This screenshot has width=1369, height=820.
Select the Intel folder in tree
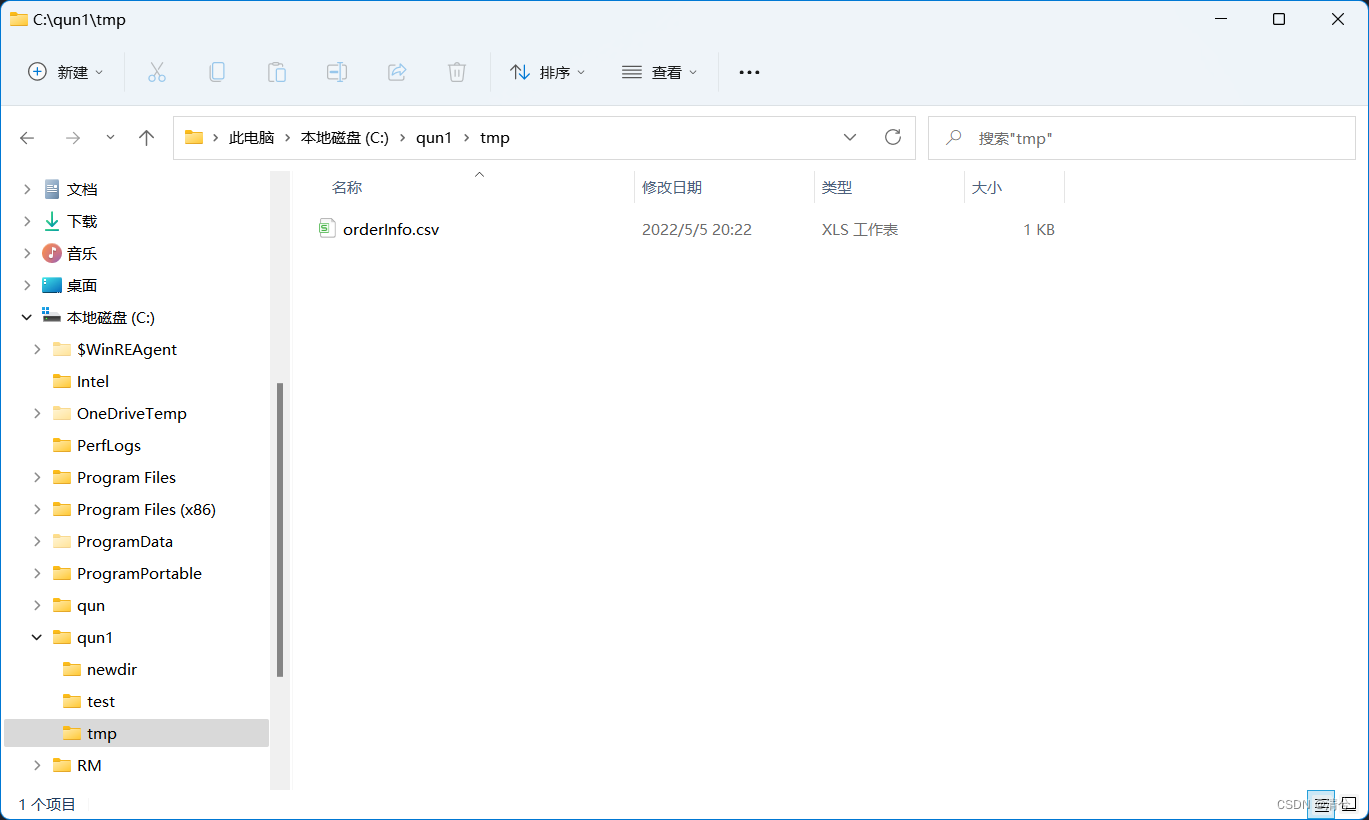point(93,381)
